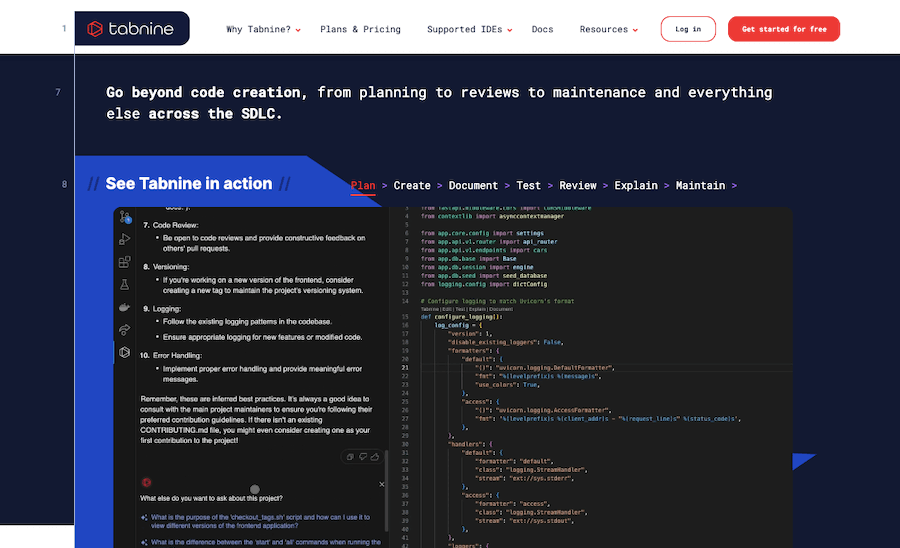900x548 pixels.
Task: Close the chat suggestions with X
Action: 382,484
